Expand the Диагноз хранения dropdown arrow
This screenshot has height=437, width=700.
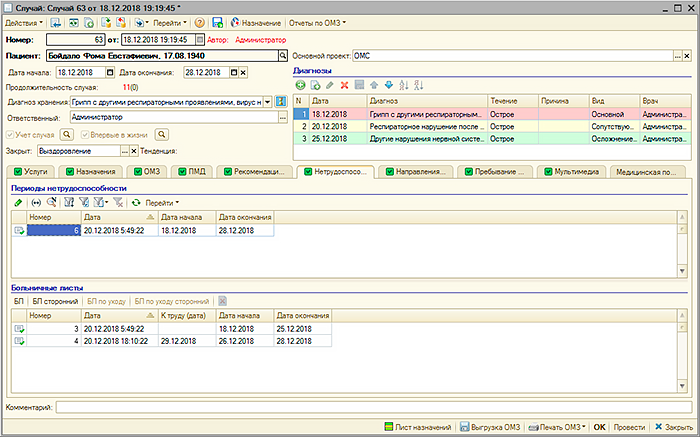pos(266,102)
